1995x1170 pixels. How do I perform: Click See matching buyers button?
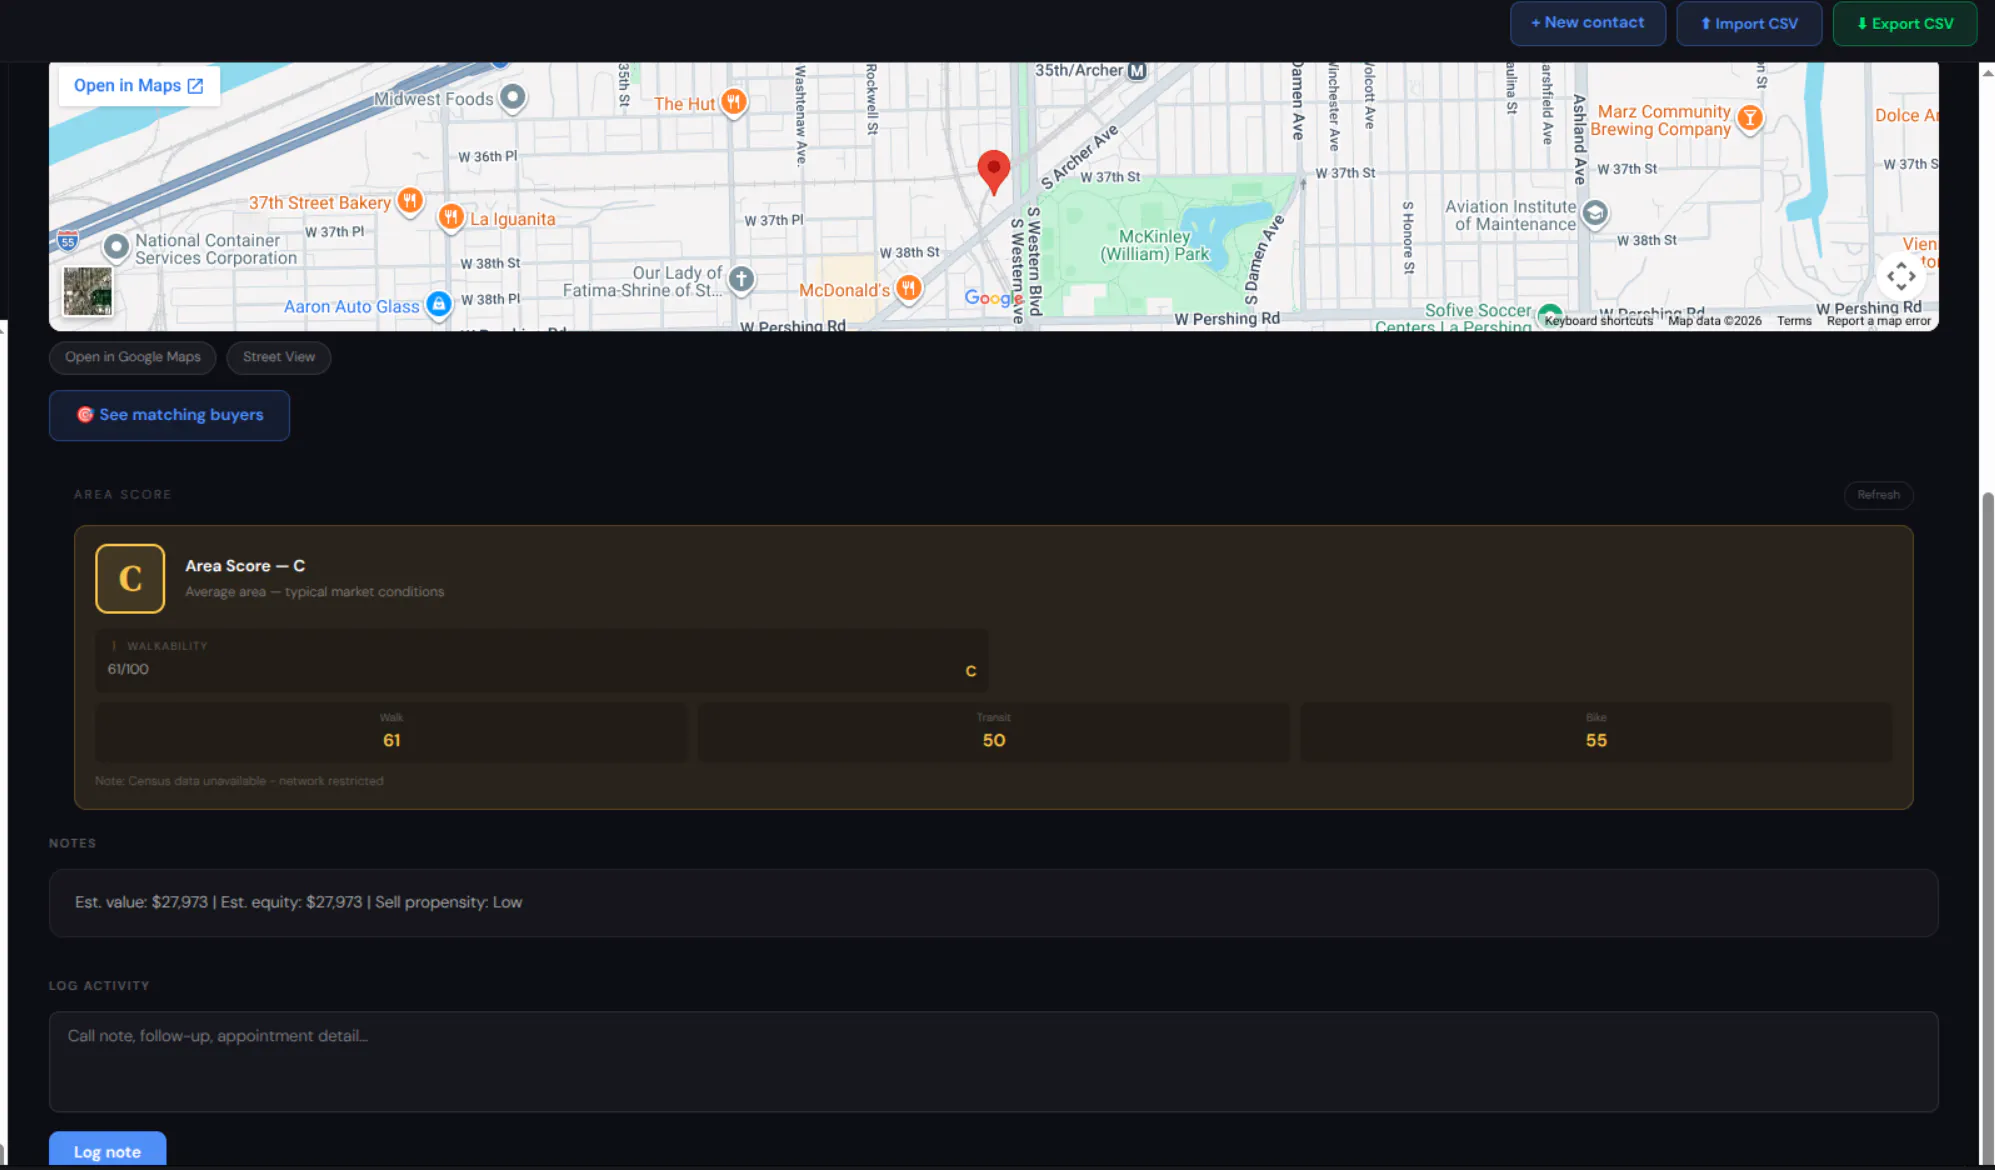click(170, 415)
